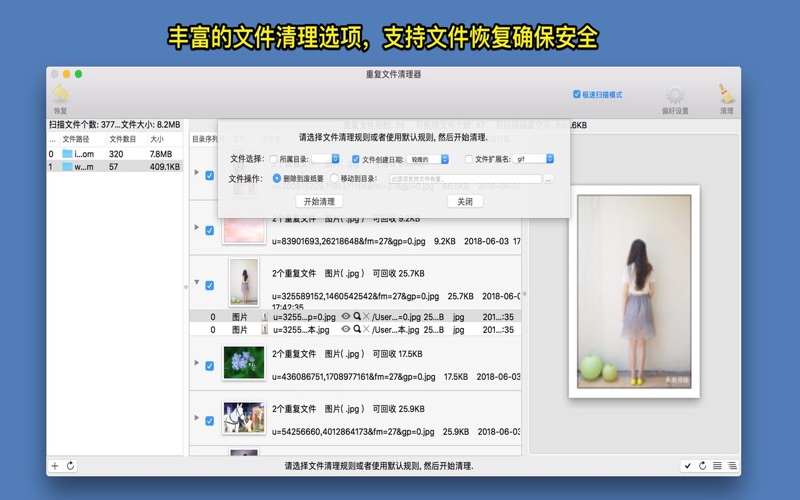Remove u=3255...p=0.jpg with X icon
800x500 pixels.
tap(366, 316)
